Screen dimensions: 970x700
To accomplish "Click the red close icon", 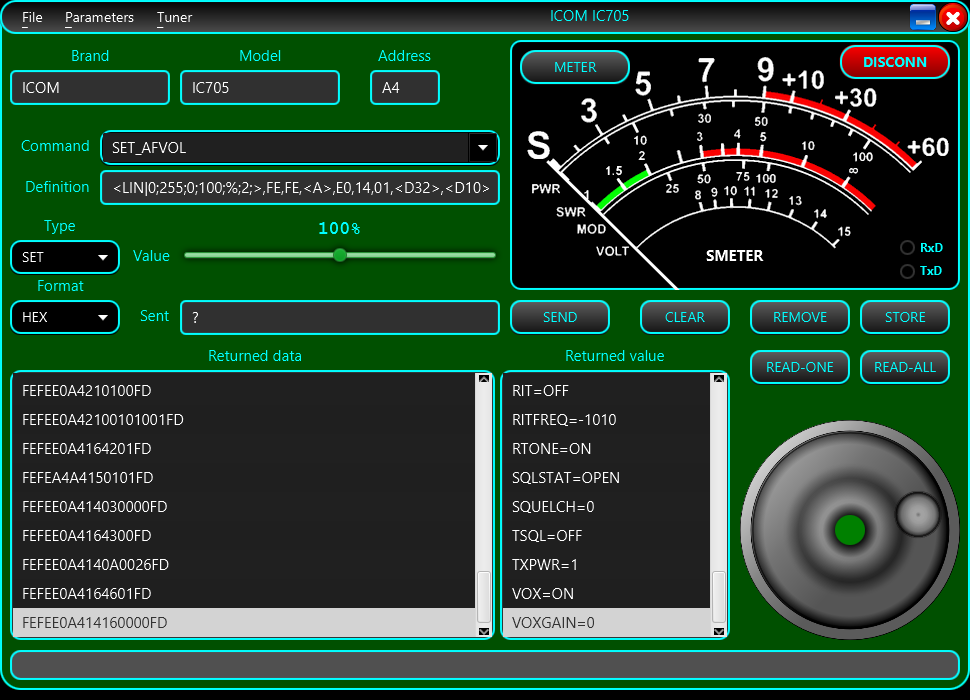I will (x=951, y=17).
